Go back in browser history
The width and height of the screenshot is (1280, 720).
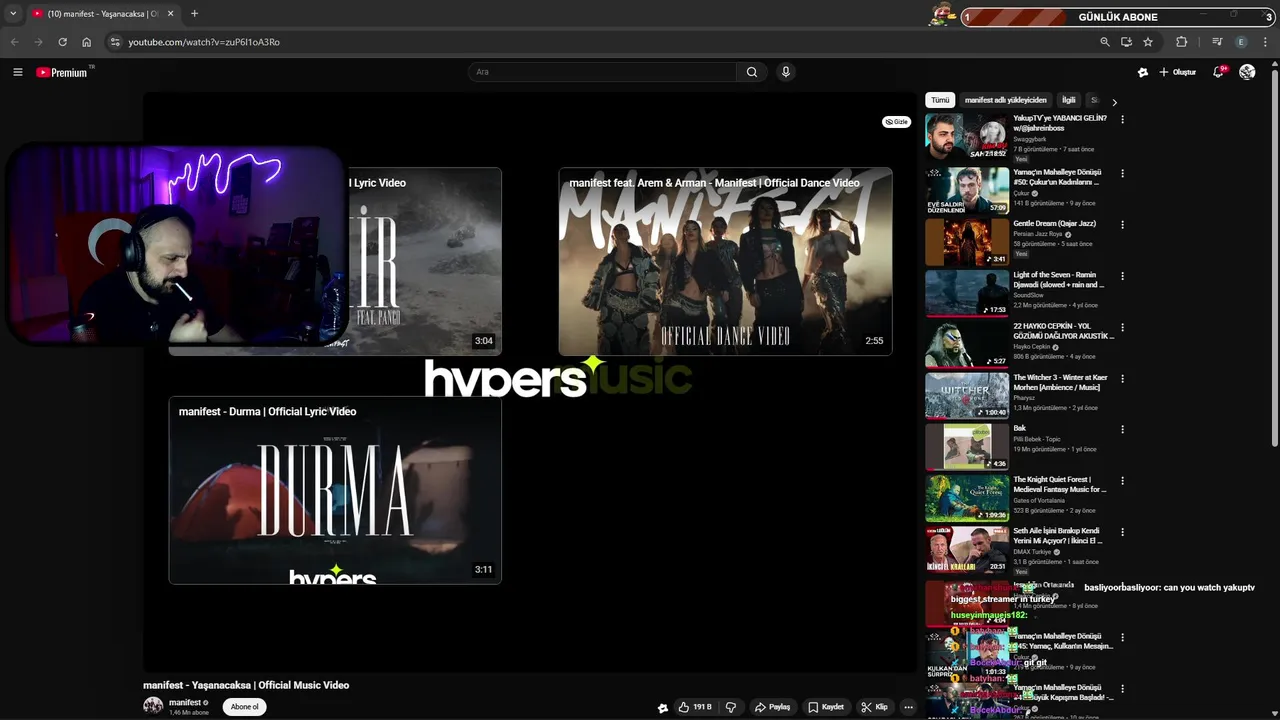point(14,42)
